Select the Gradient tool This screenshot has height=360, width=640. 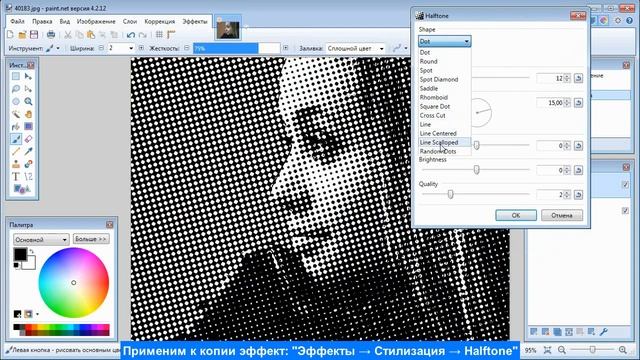pos(28,127)
